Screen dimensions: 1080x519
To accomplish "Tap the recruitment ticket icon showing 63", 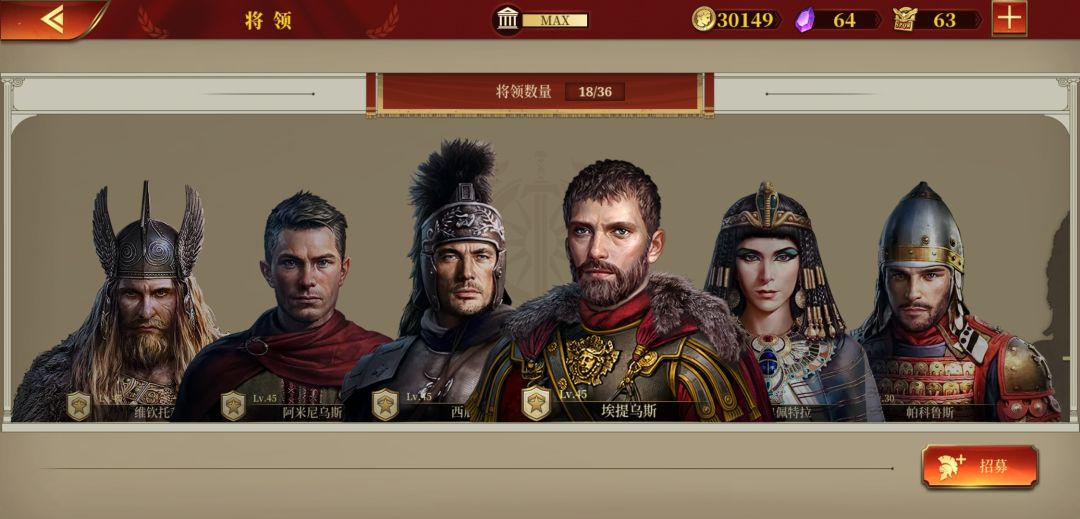I will 904,19.
